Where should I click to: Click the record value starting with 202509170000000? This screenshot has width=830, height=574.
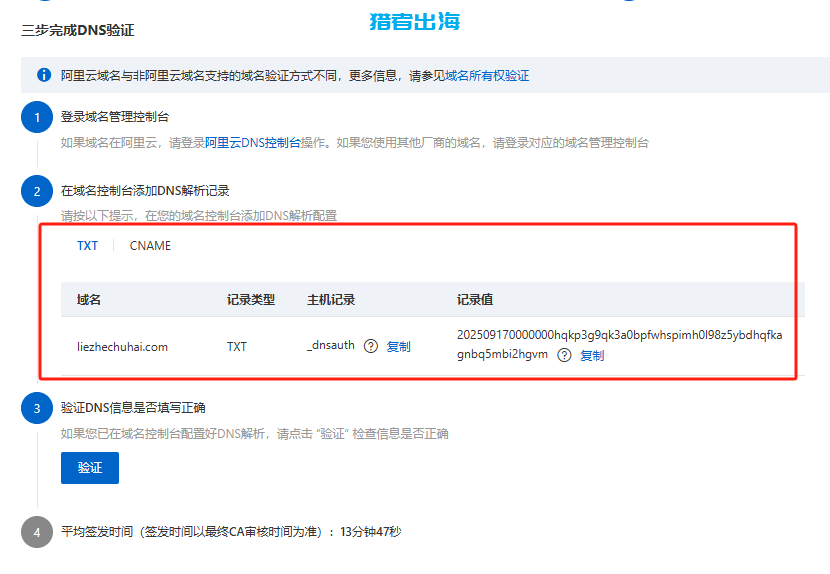(619, 344)
